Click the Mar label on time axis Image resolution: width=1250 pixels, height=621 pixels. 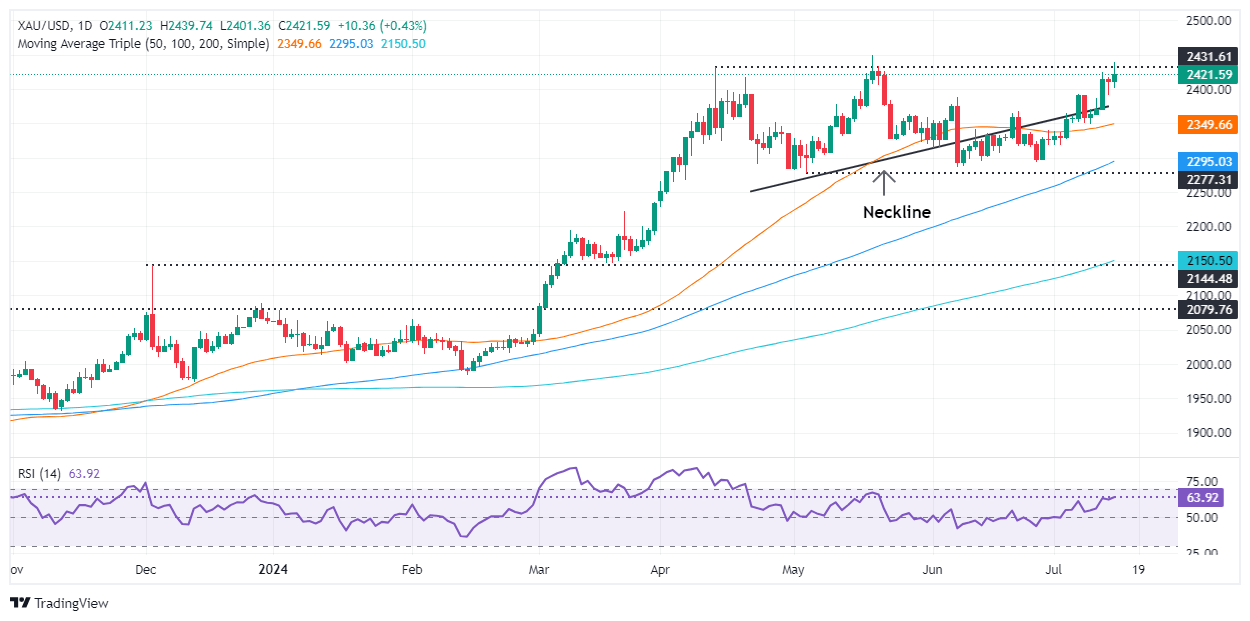pos(538,570)
